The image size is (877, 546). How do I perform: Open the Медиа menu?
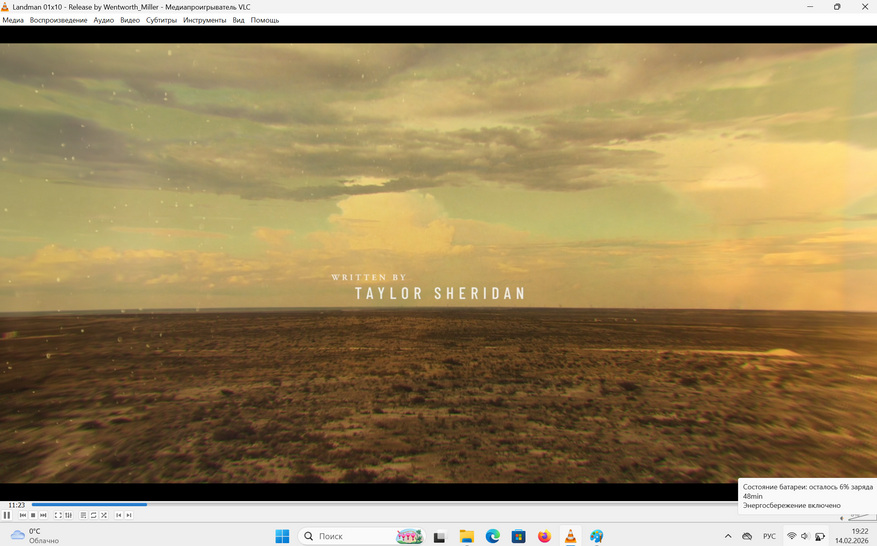(x=13, y=20)
